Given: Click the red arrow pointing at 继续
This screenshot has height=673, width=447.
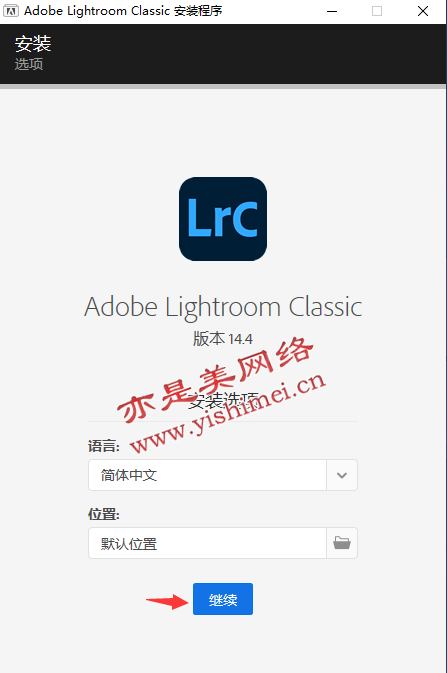Looking at the screenshot, I should pos(167,601).
